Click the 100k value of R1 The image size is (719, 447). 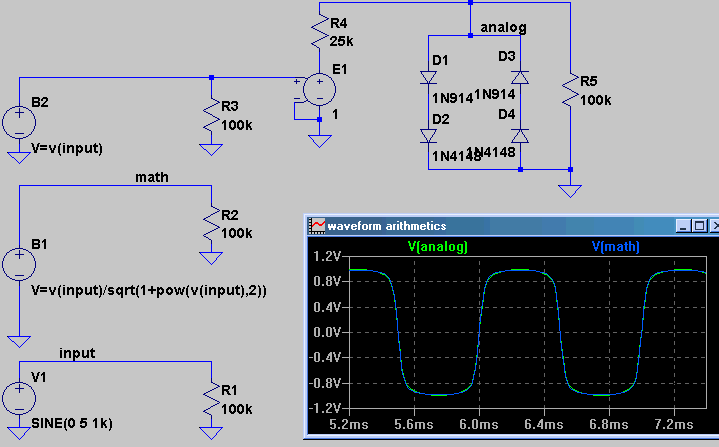[x=237, y=409]
